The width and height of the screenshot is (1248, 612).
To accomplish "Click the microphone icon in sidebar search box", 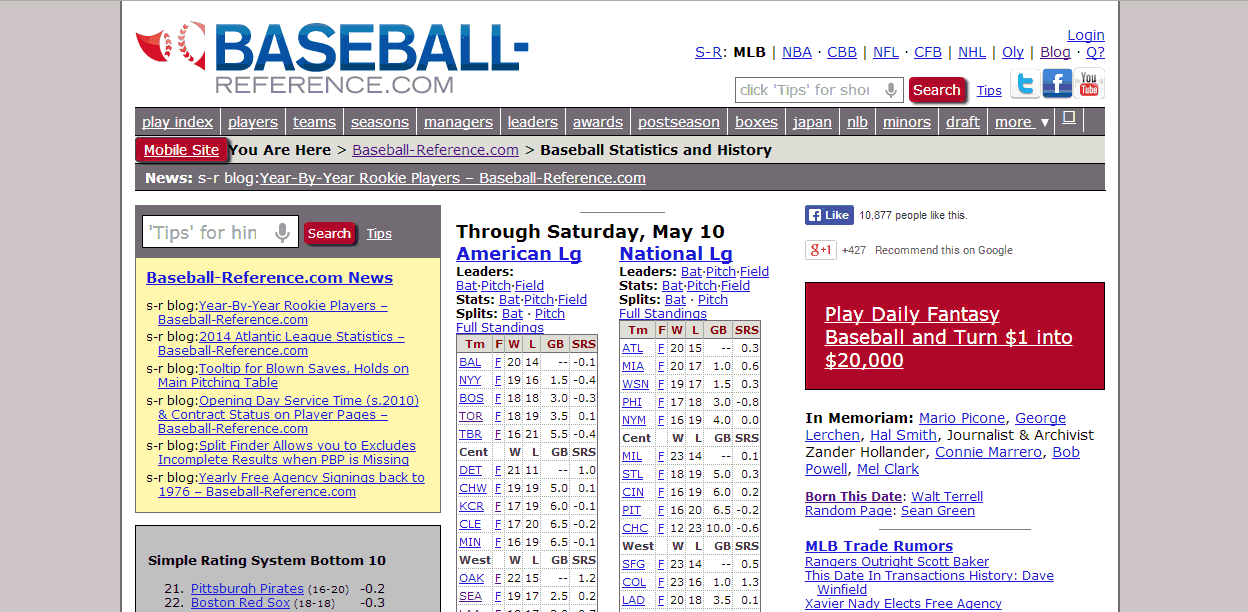I will click(x=283, y=233).
